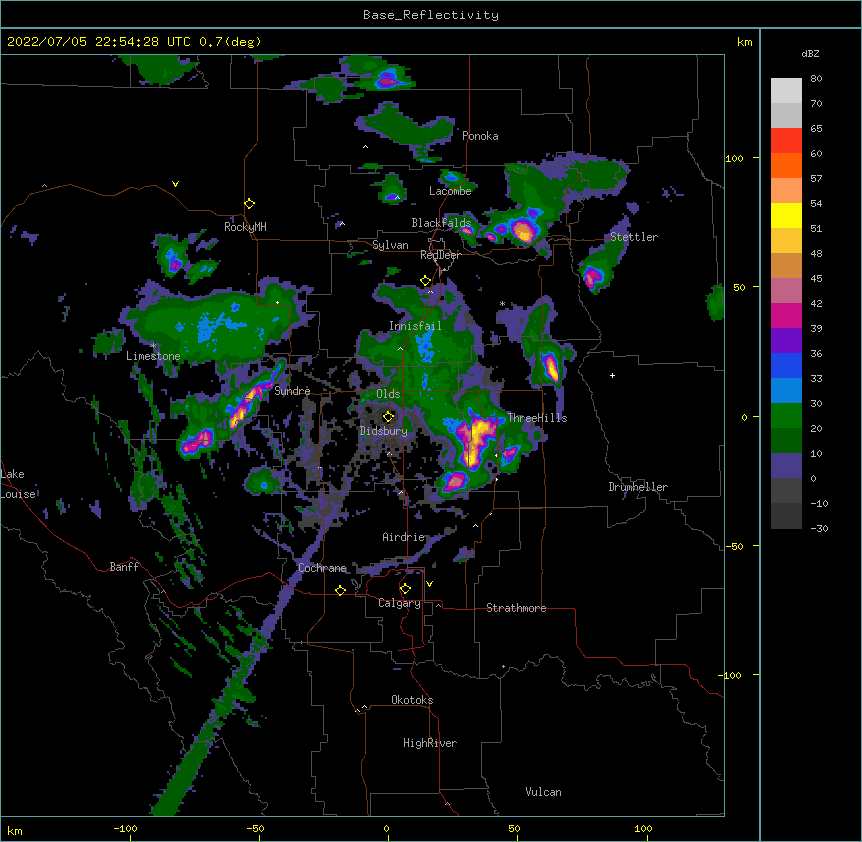This screenshot has width=862, height=842.
Task: Click the Banff label
Action: pos(124,567)
